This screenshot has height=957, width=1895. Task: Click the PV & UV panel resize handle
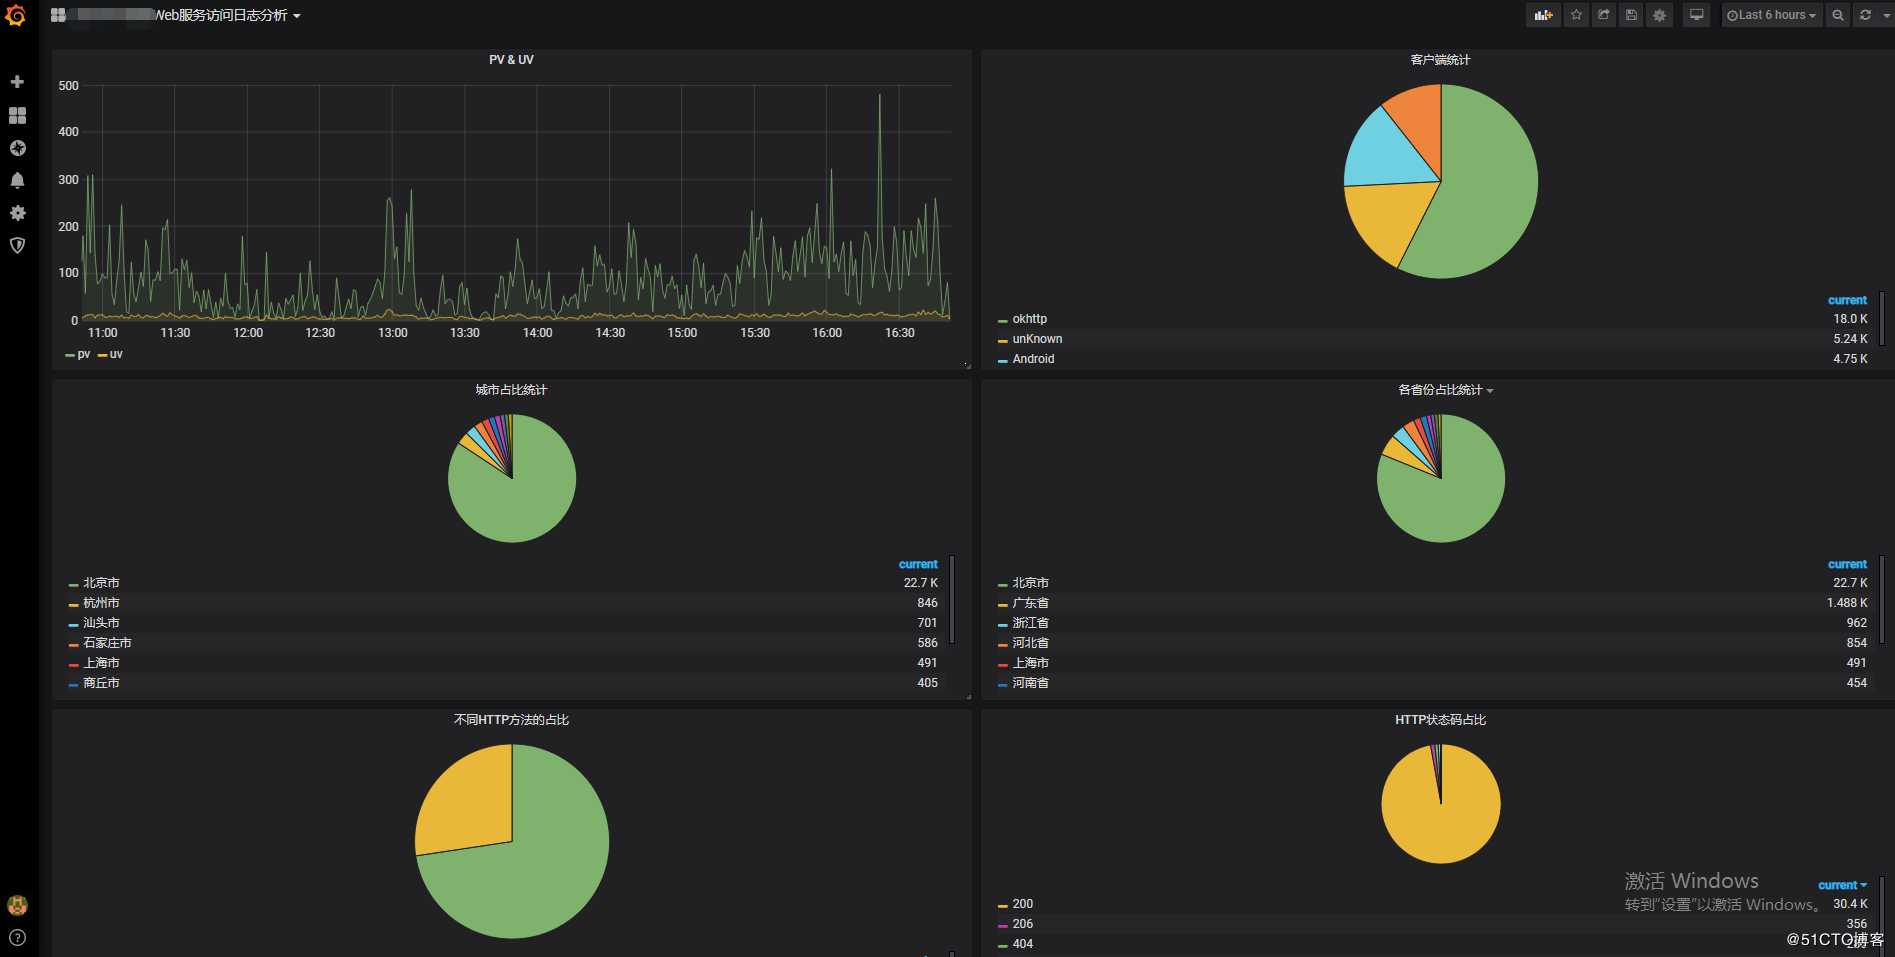pyautogui.click(x=966, y=365)
